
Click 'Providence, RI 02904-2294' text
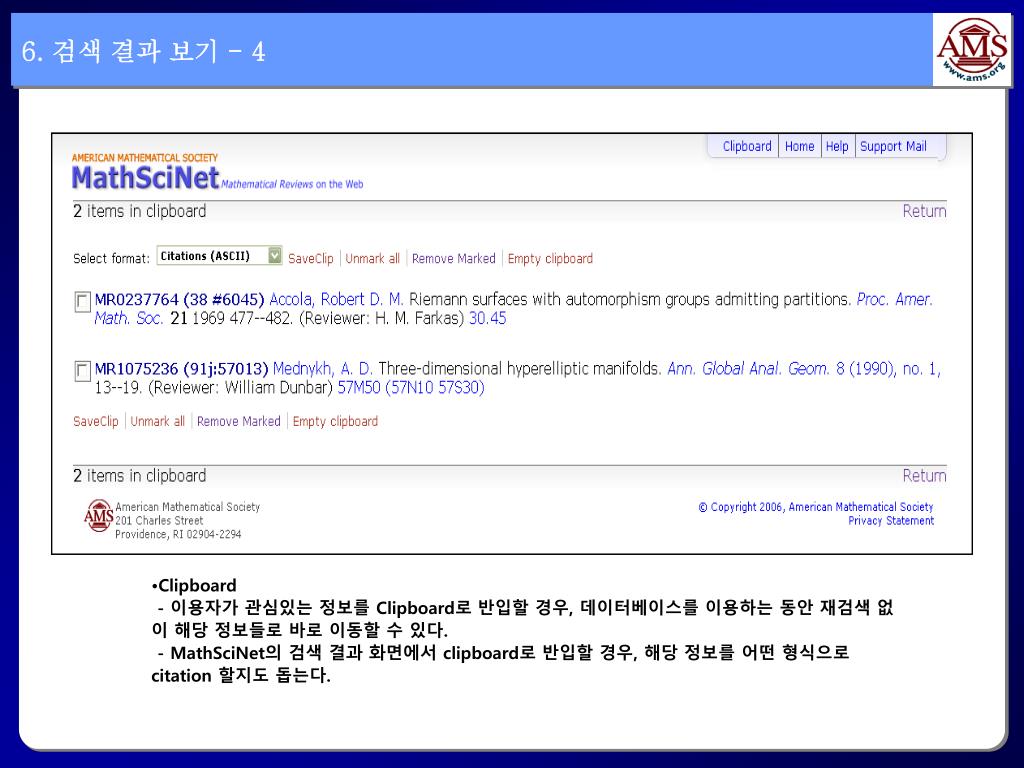[178, 534]
